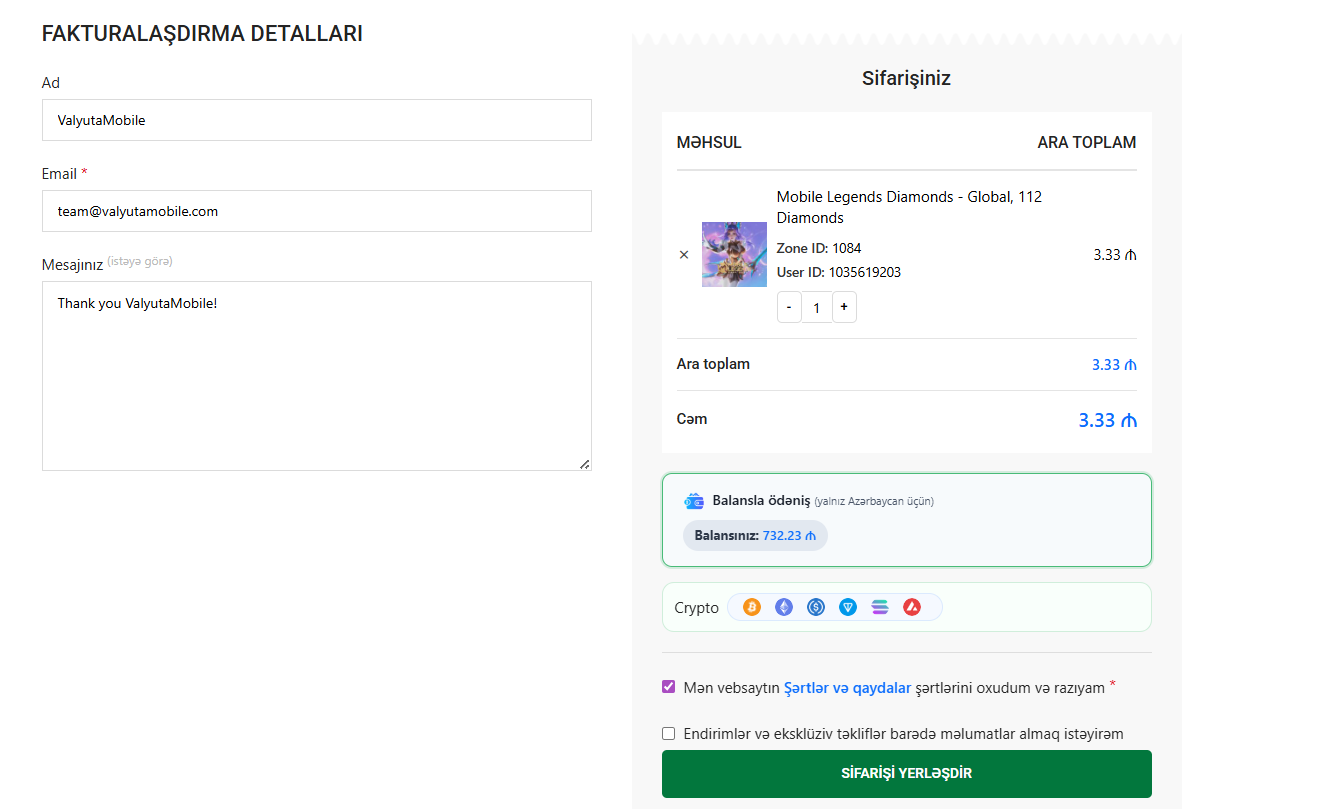
Task: Click the Ethereum icon in Crypto row
Action: coord(784,607)
